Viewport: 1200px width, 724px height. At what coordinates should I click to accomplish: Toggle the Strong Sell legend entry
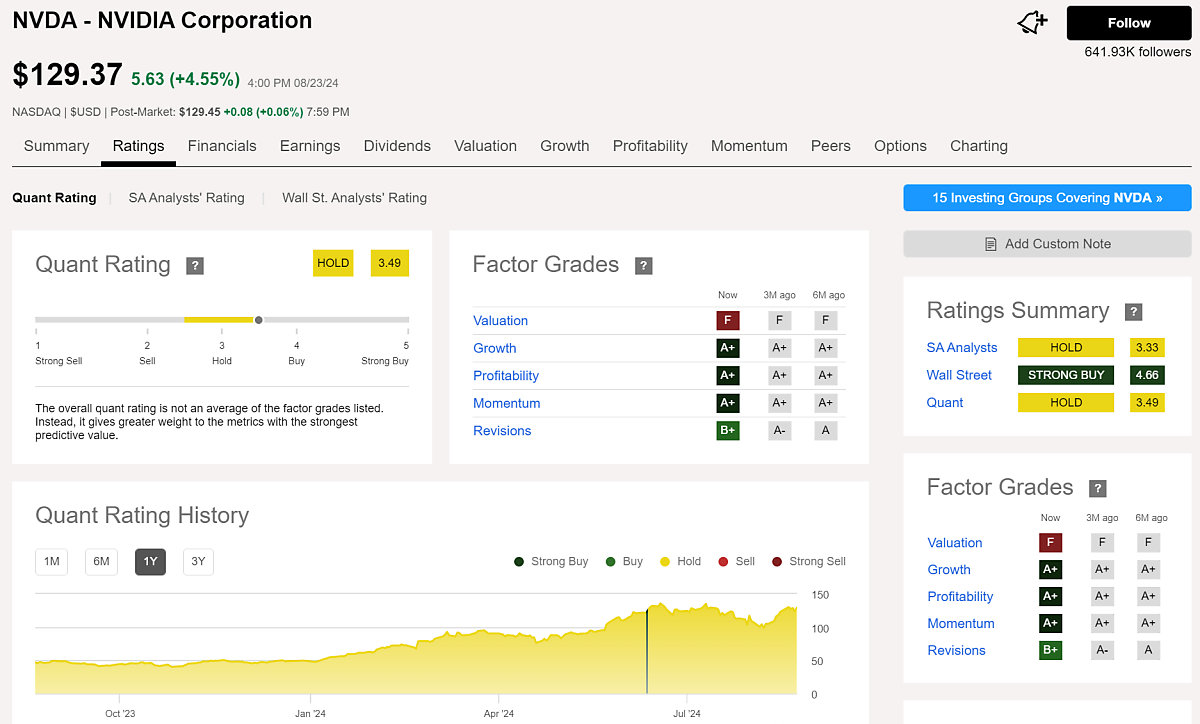[808, 562]
